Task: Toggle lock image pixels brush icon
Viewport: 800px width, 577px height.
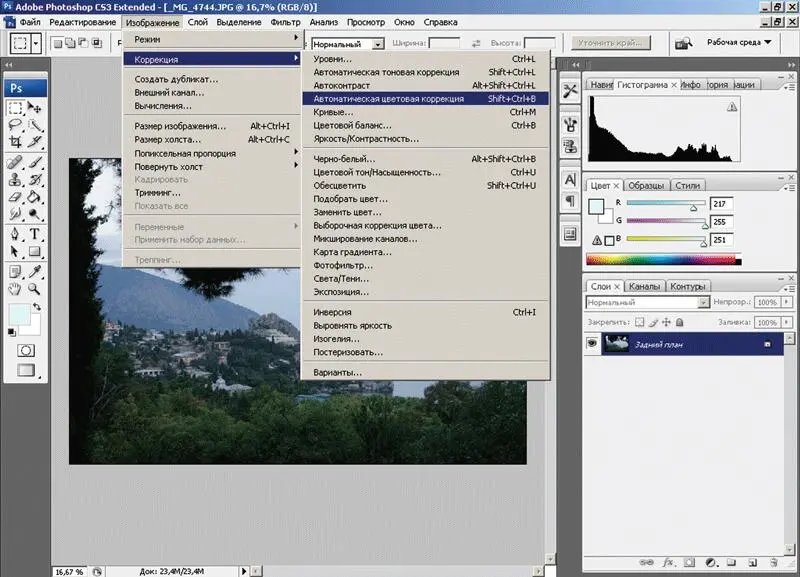Action: [654, 322]
